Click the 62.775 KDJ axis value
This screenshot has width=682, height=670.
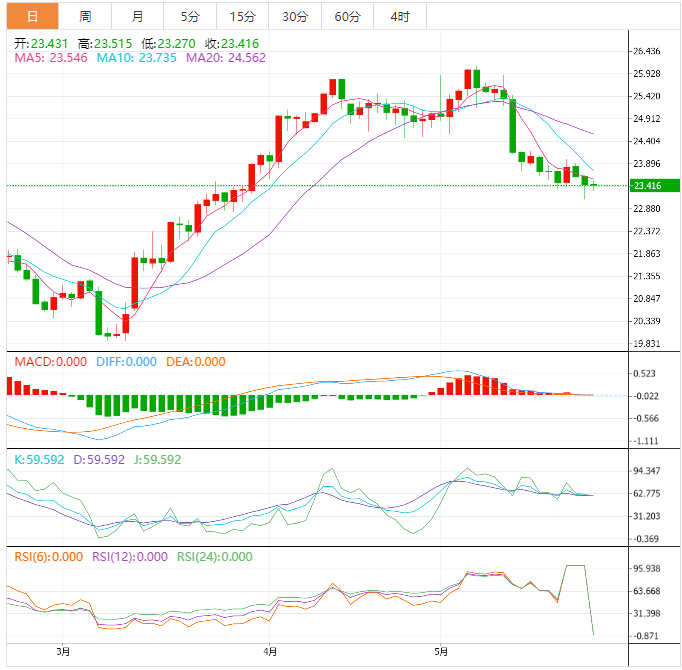647,493
